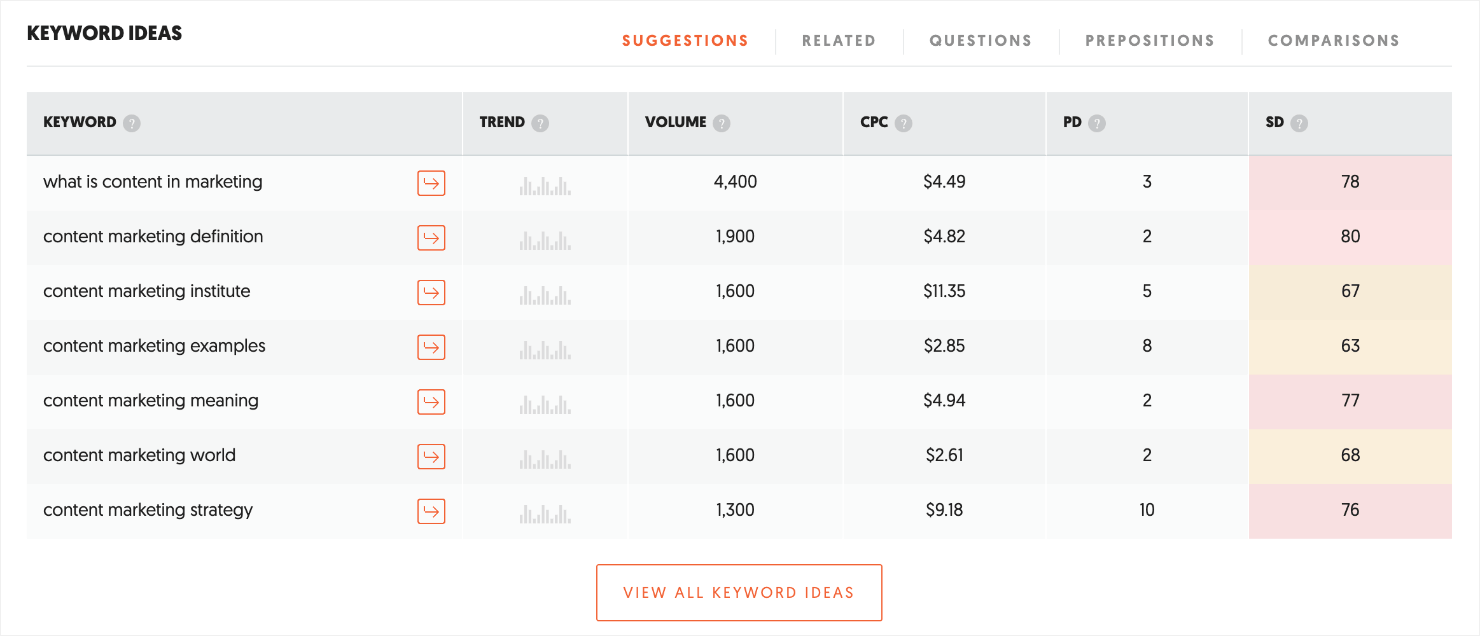
Task: Click the expand arrow beside "what is content in marketing"
Action: coord(431,183)
